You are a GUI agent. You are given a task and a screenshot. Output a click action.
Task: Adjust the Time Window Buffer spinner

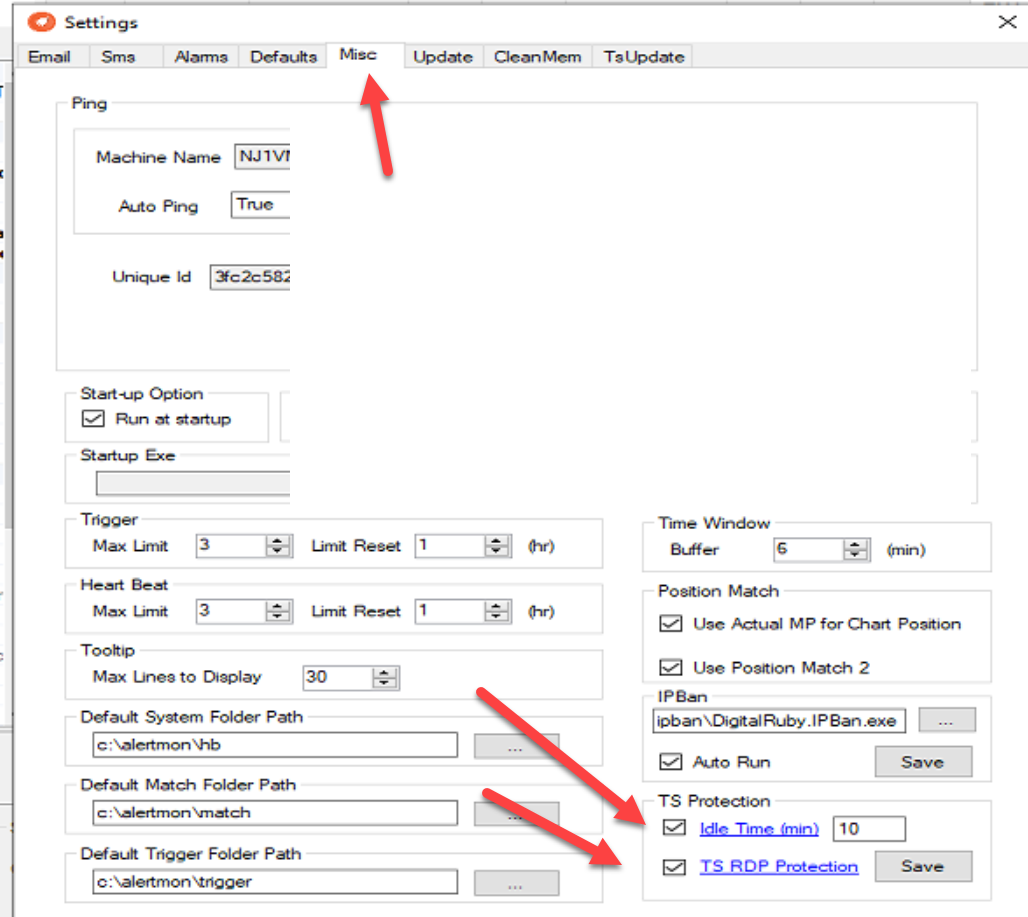click(x=855, y=550)
